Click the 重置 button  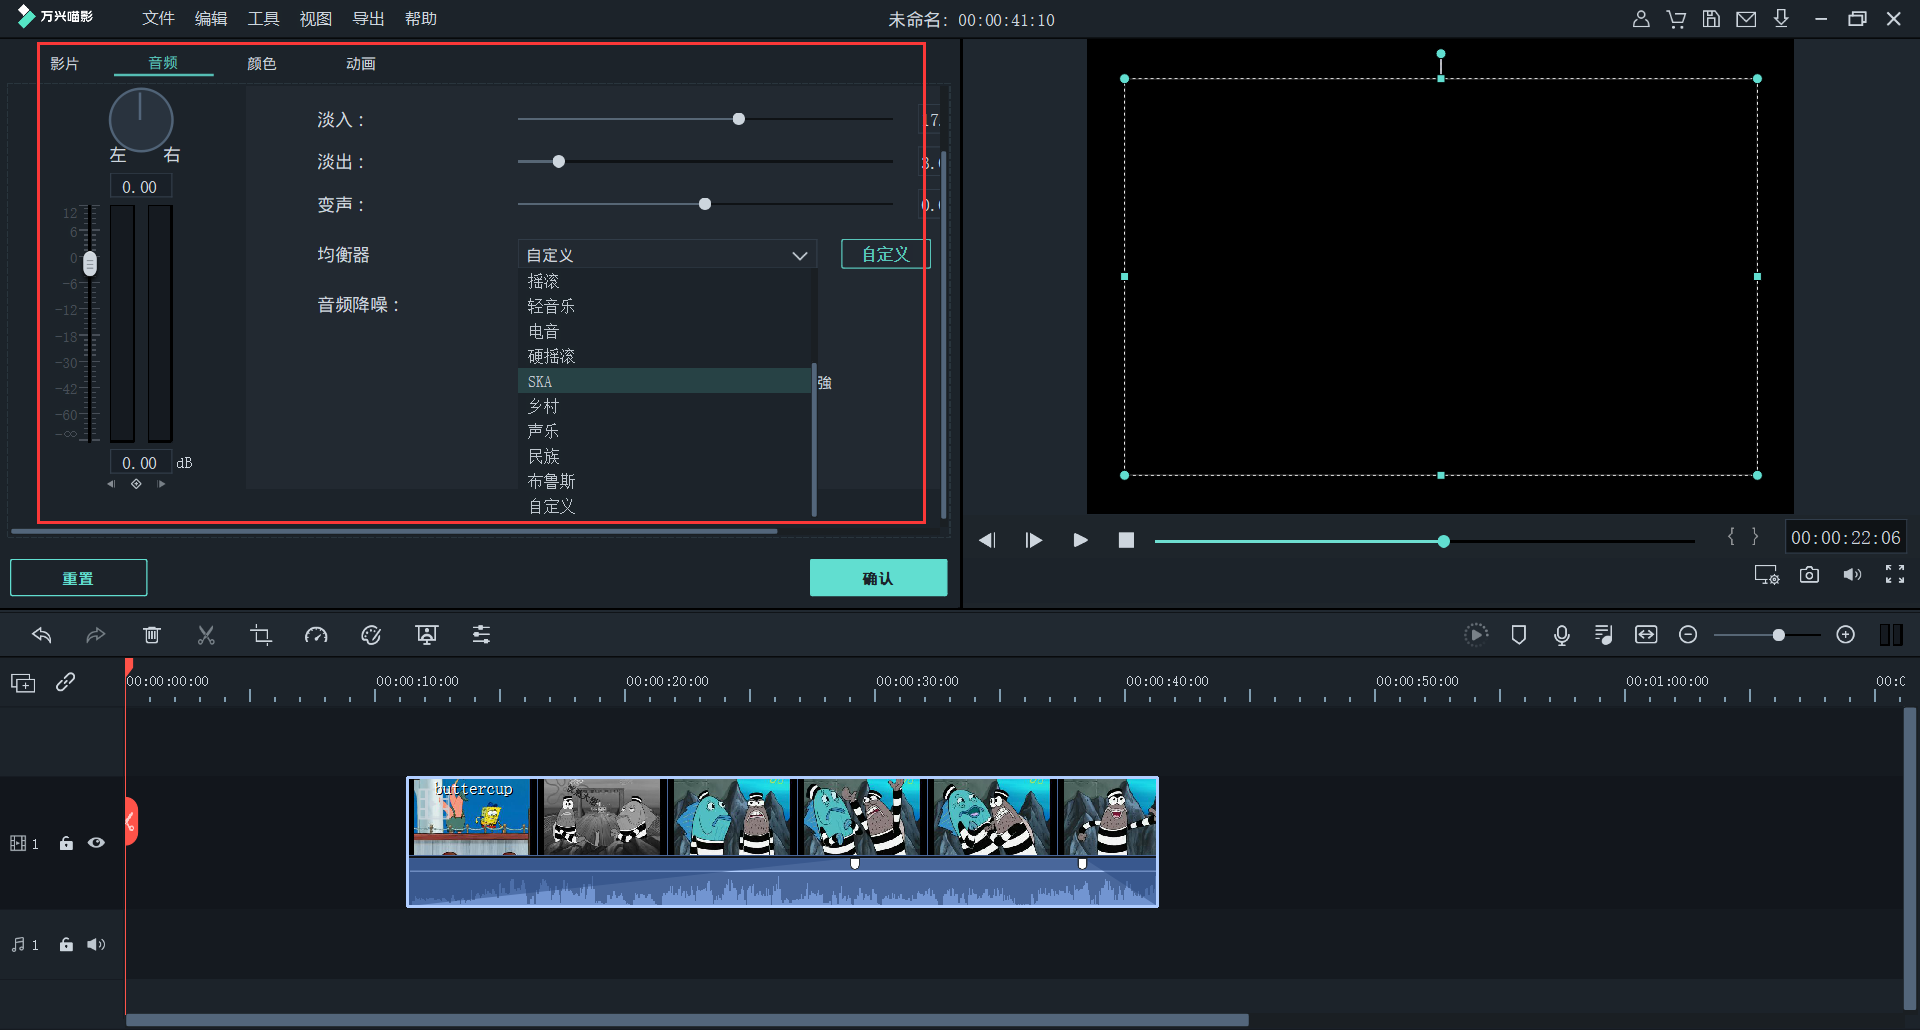78,578
